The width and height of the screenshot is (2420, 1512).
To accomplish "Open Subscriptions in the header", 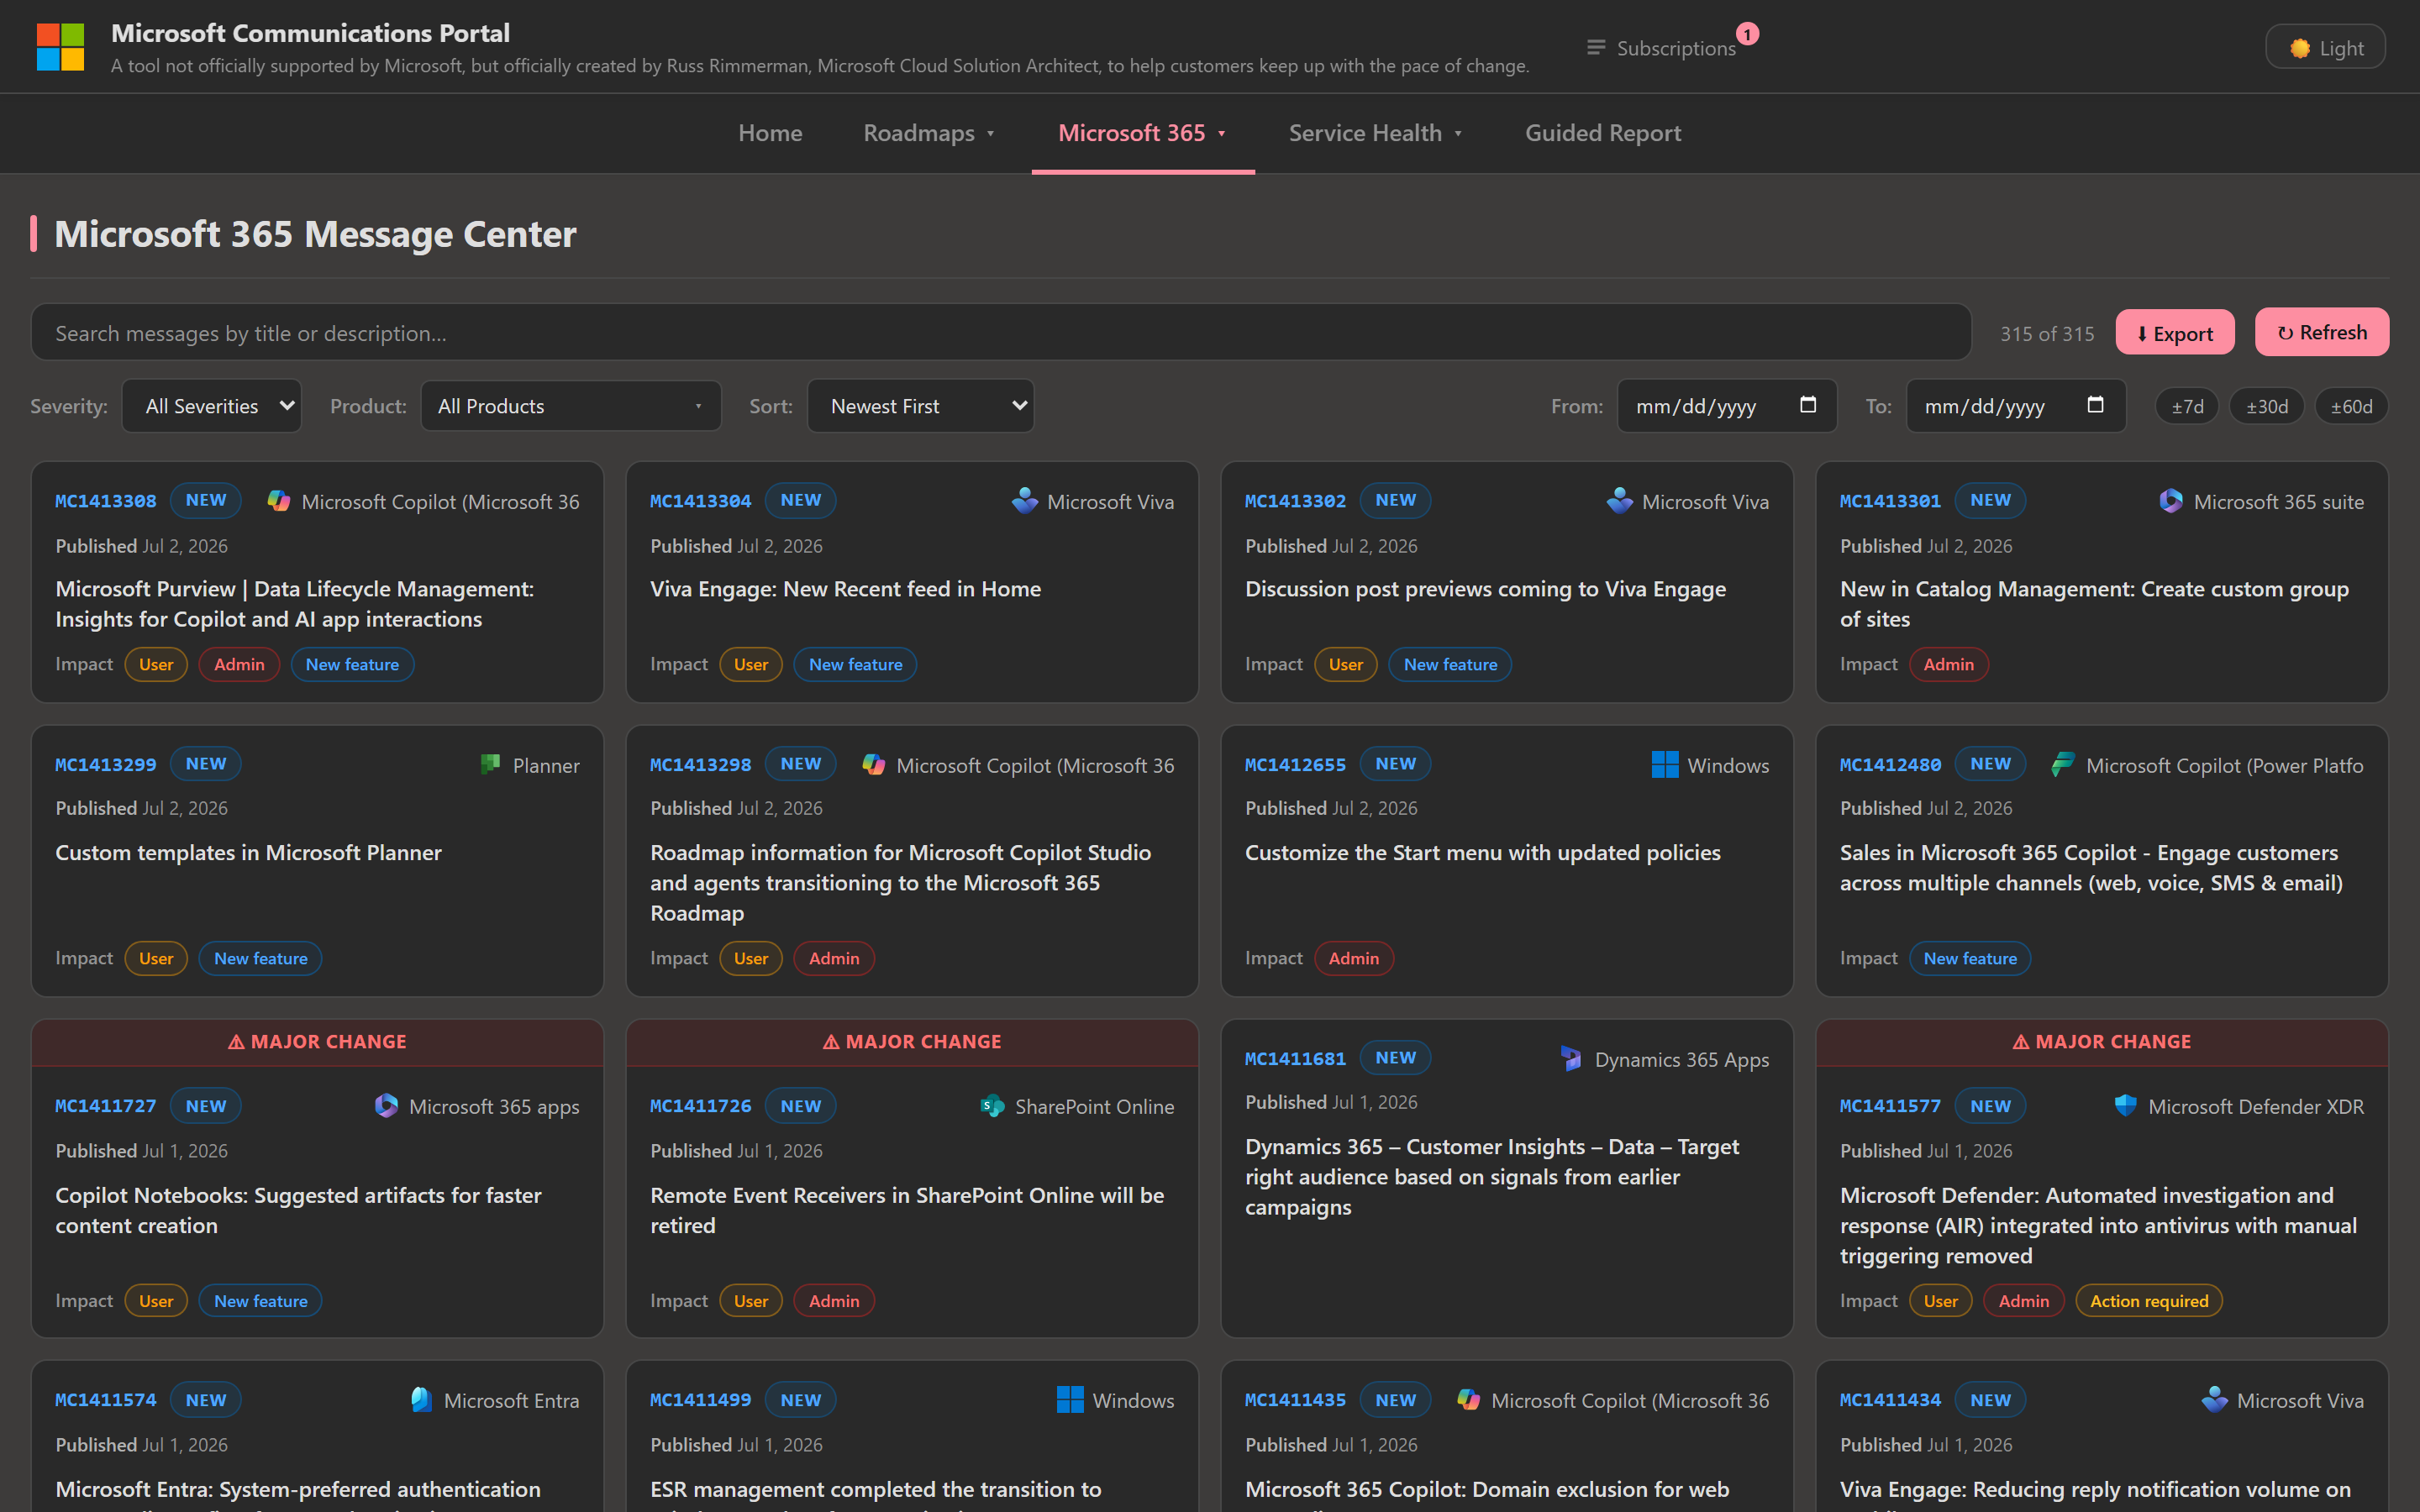I will point(1661,48).
